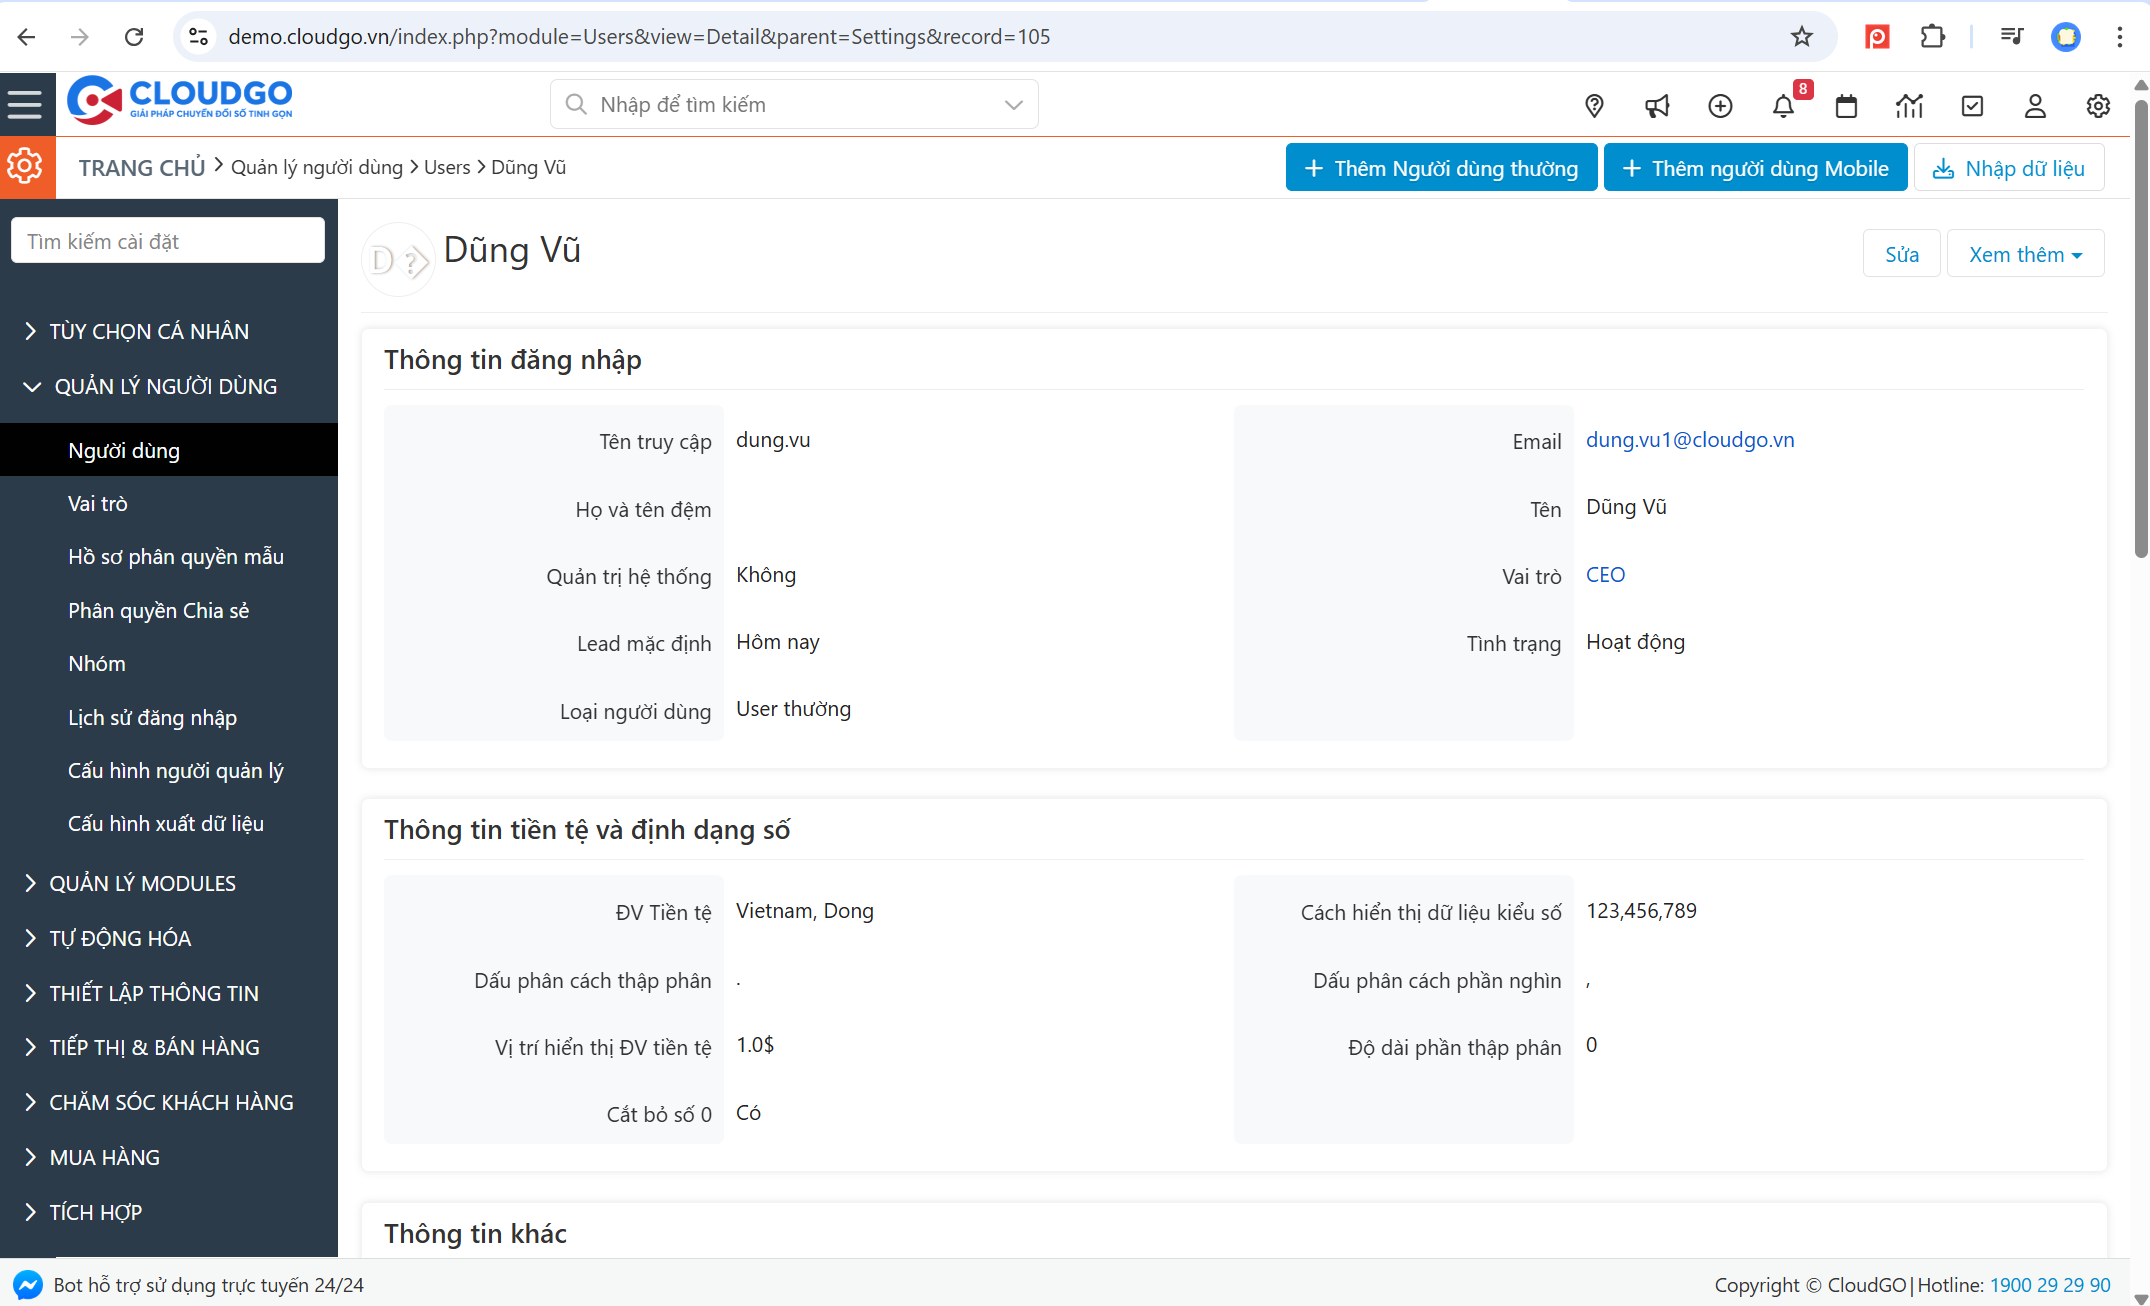Click the quick create plus circle icon
This screenshot has width=2150, height=1306.
tap(1720, 106)
